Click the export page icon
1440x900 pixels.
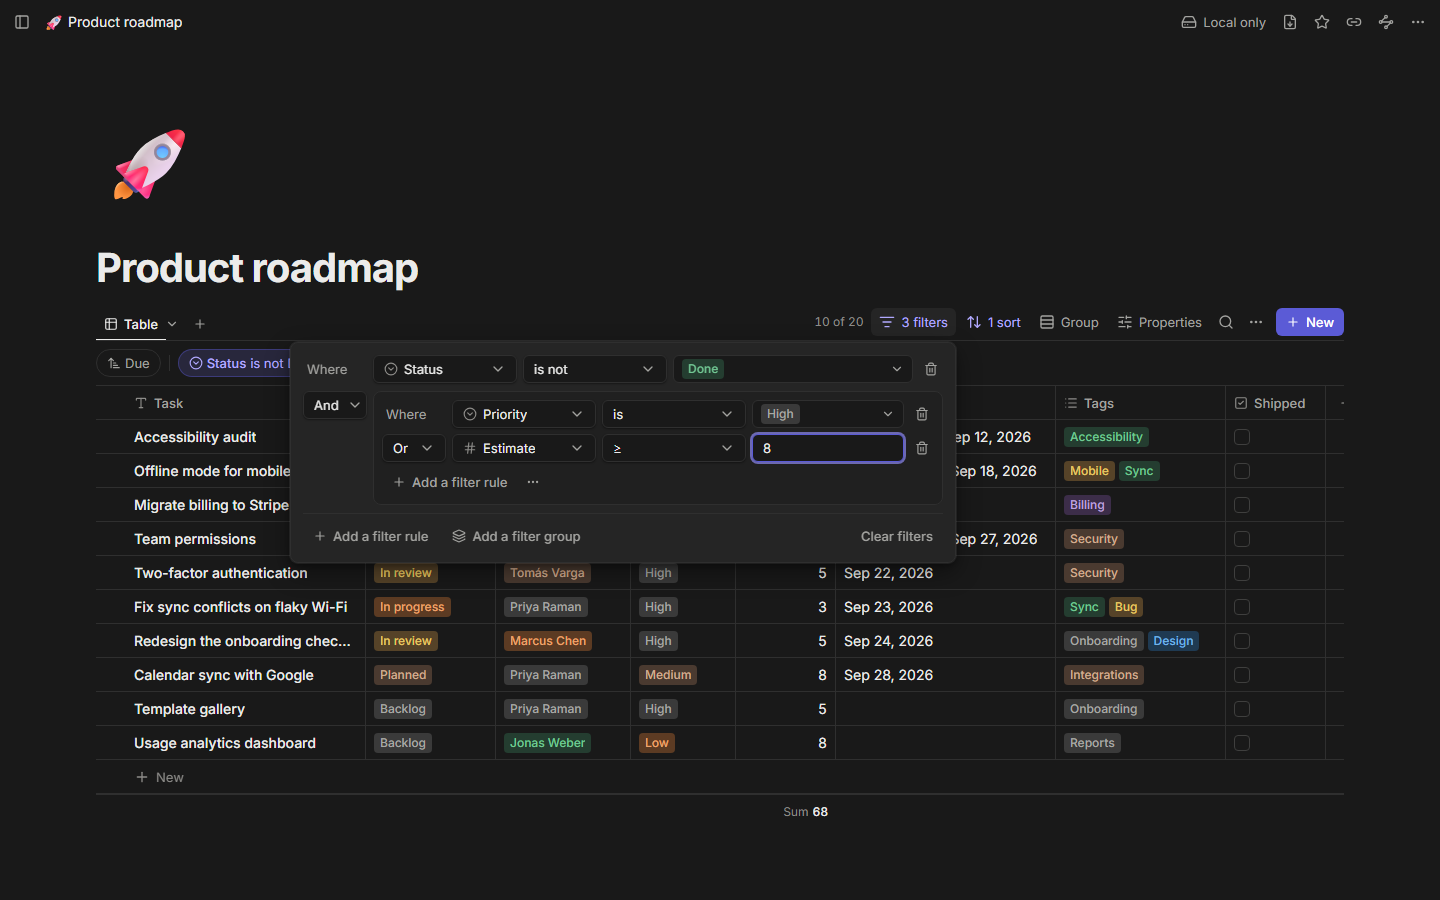coord(1290,22)
